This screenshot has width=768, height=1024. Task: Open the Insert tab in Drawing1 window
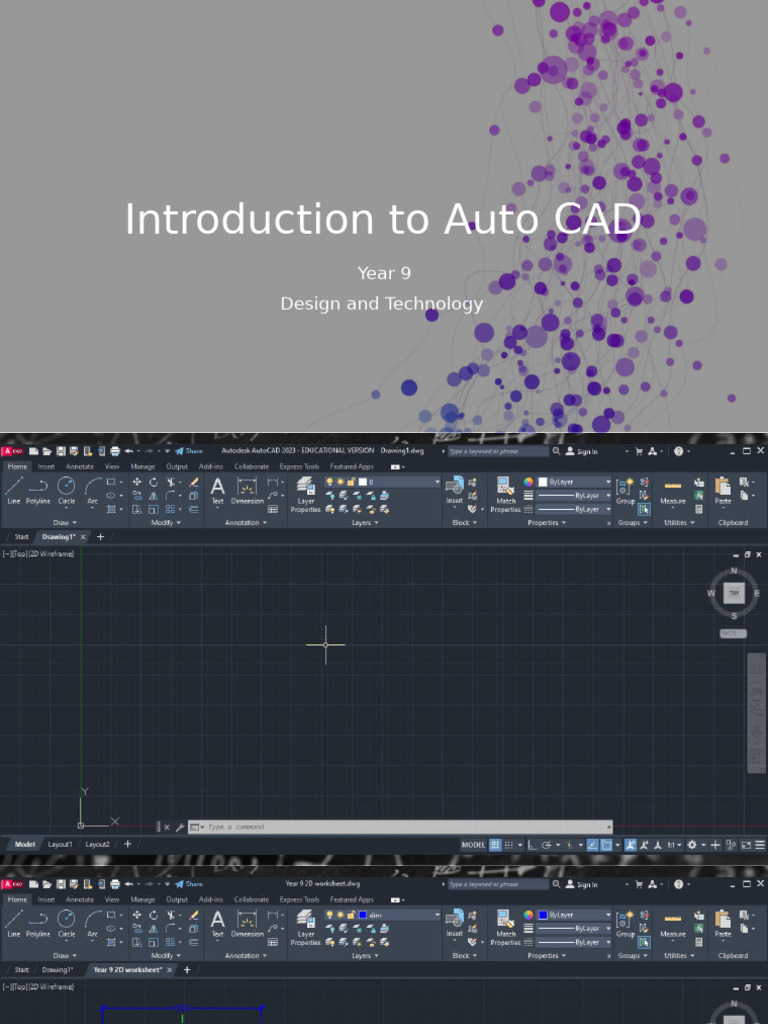coord(46,466)
